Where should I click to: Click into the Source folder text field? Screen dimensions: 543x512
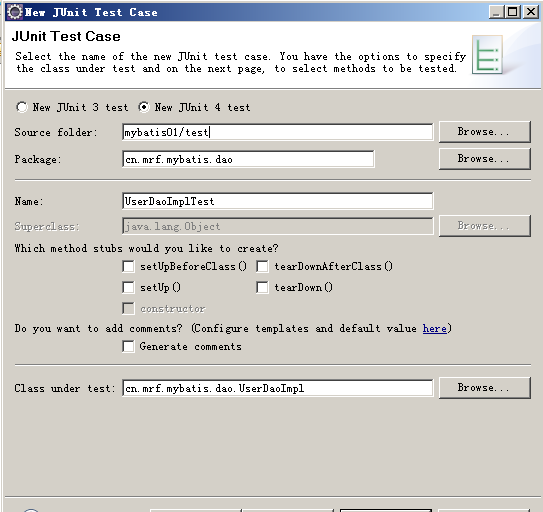point(277,132)
